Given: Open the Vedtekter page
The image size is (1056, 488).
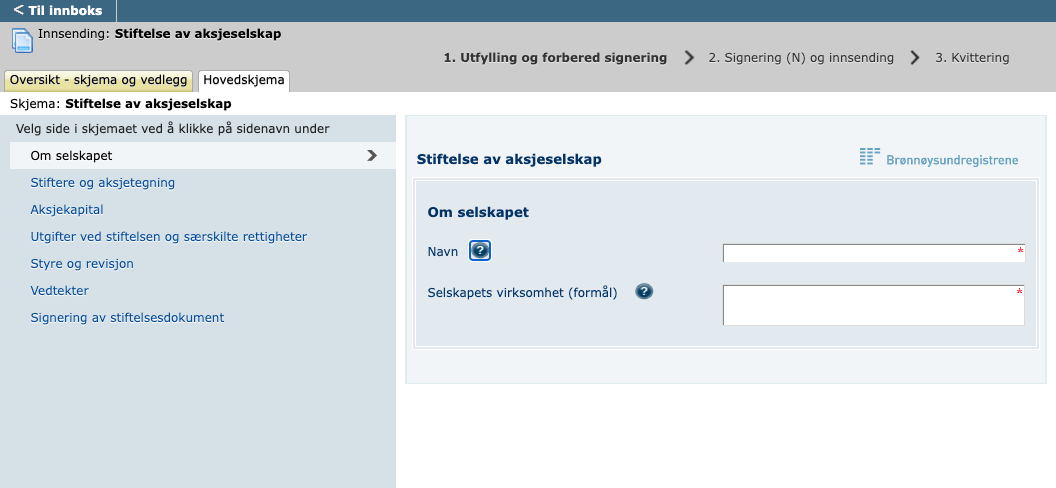Looking at the screenshot, I should click(x=60, y=291).
